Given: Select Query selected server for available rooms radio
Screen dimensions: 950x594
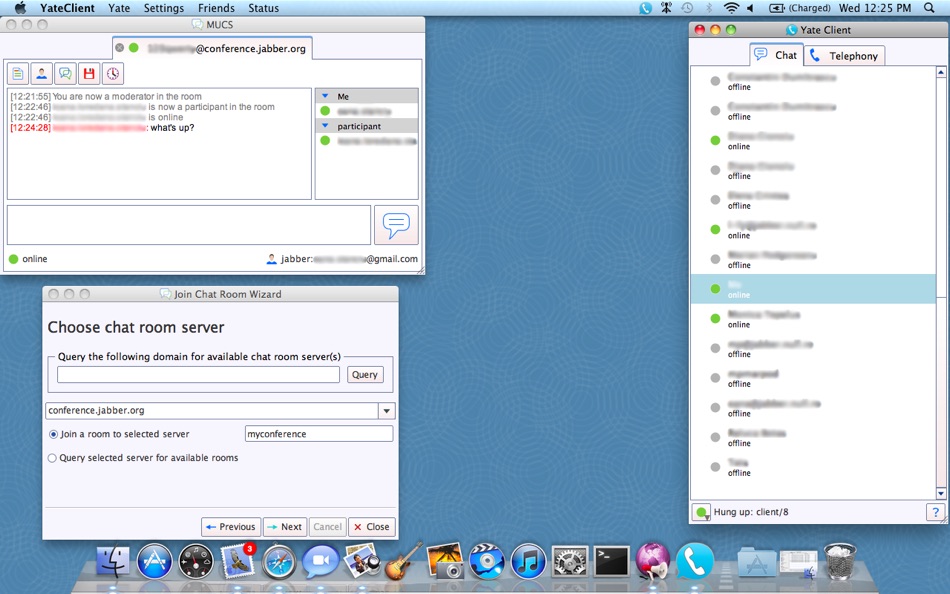Looking at the screenshot, I should point(52,458).
